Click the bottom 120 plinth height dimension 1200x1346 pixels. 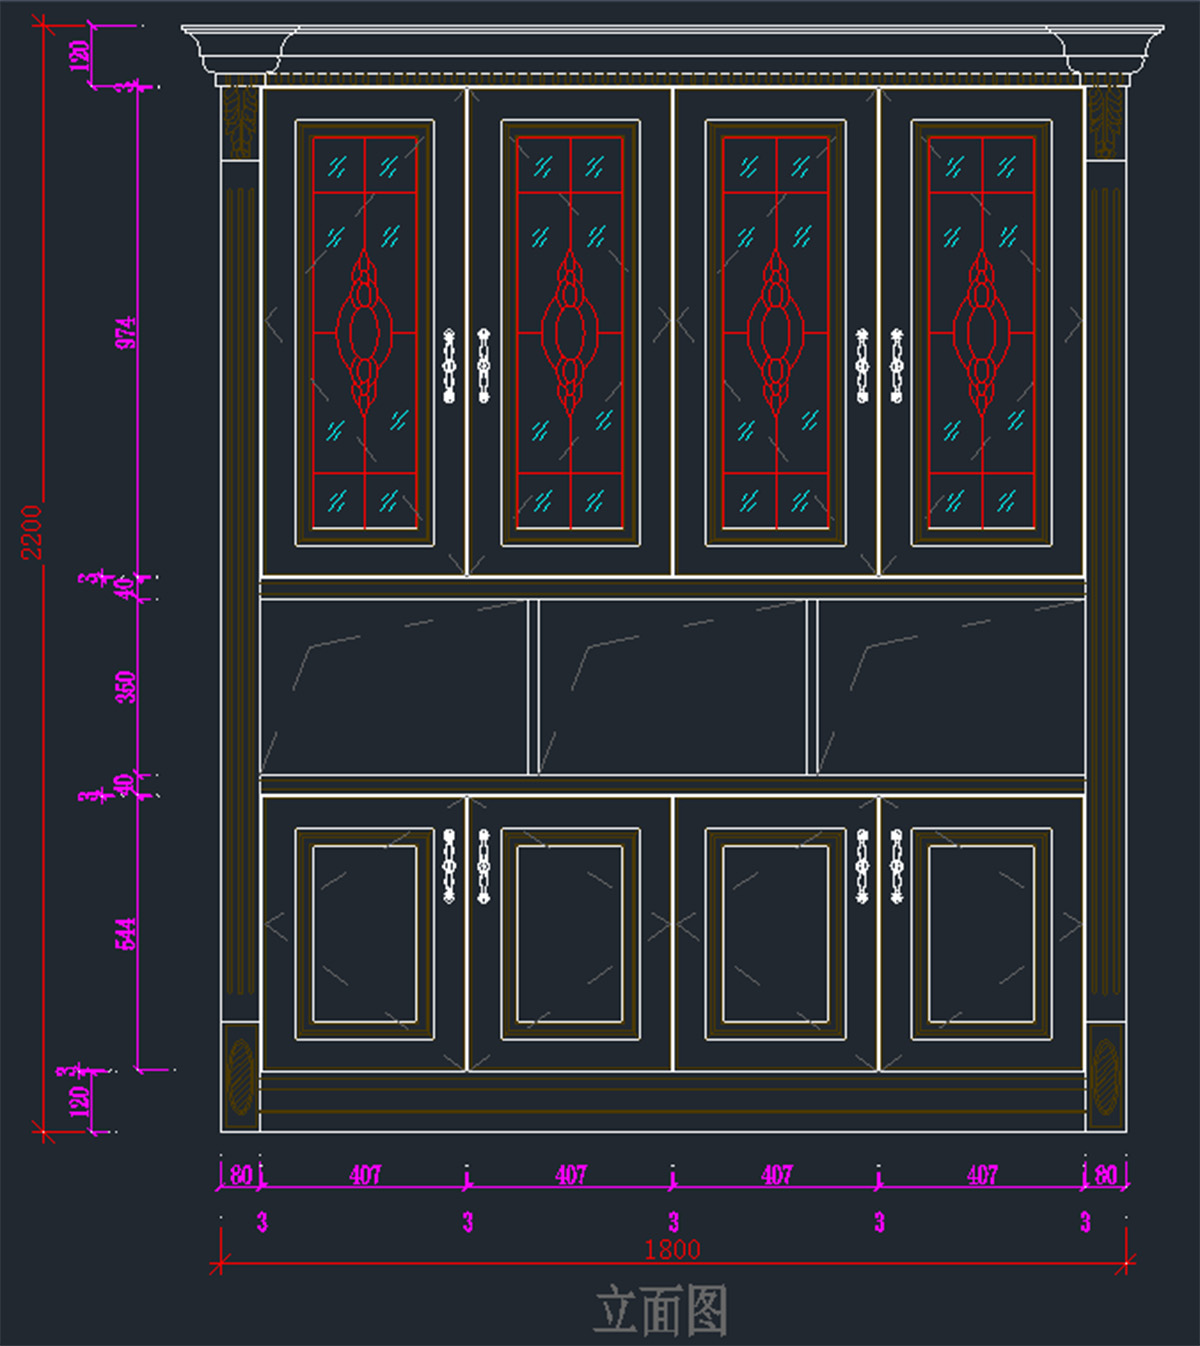pyautogui.click(x=80, y=1101)
